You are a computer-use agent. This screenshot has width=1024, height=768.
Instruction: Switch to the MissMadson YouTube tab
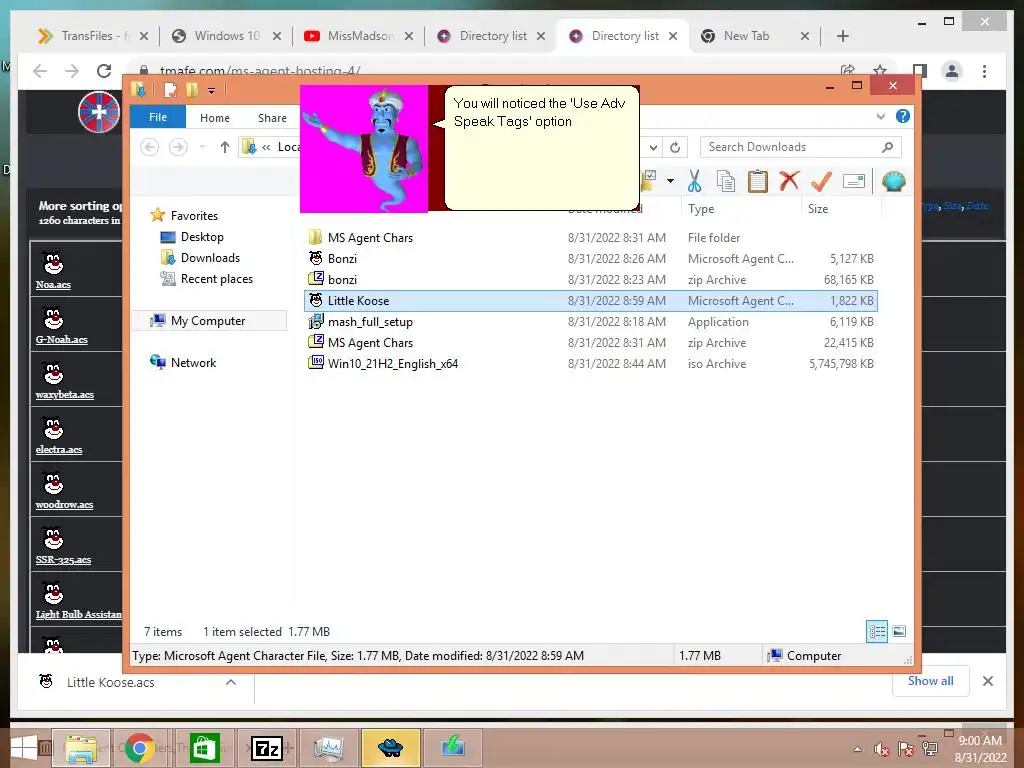pos(360,36)
